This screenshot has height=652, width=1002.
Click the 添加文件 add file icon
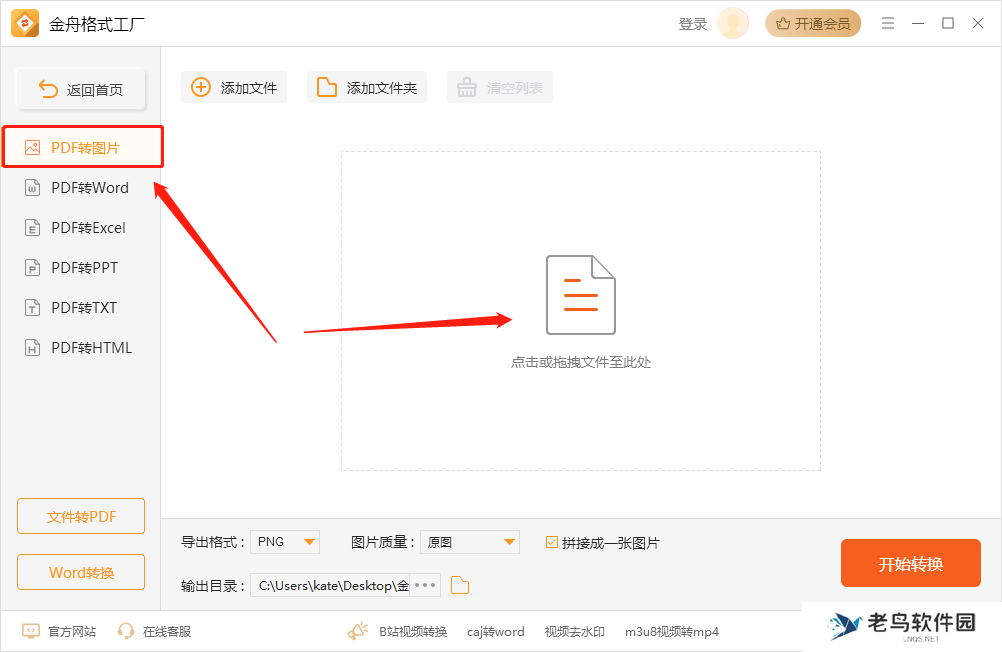pyautogui.click(x=202, y=87)
